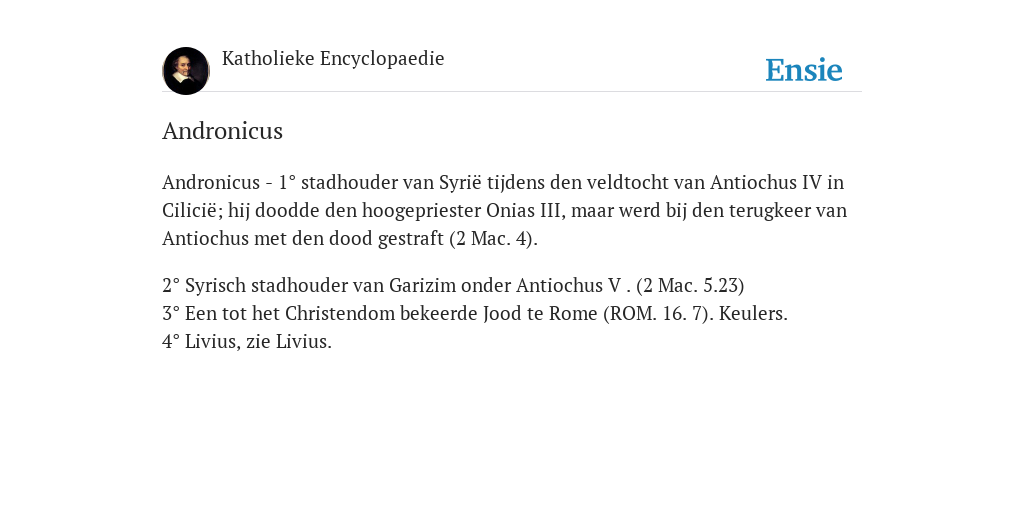Click the author name 'Keulers'
1024x512 pixels.
750,313
